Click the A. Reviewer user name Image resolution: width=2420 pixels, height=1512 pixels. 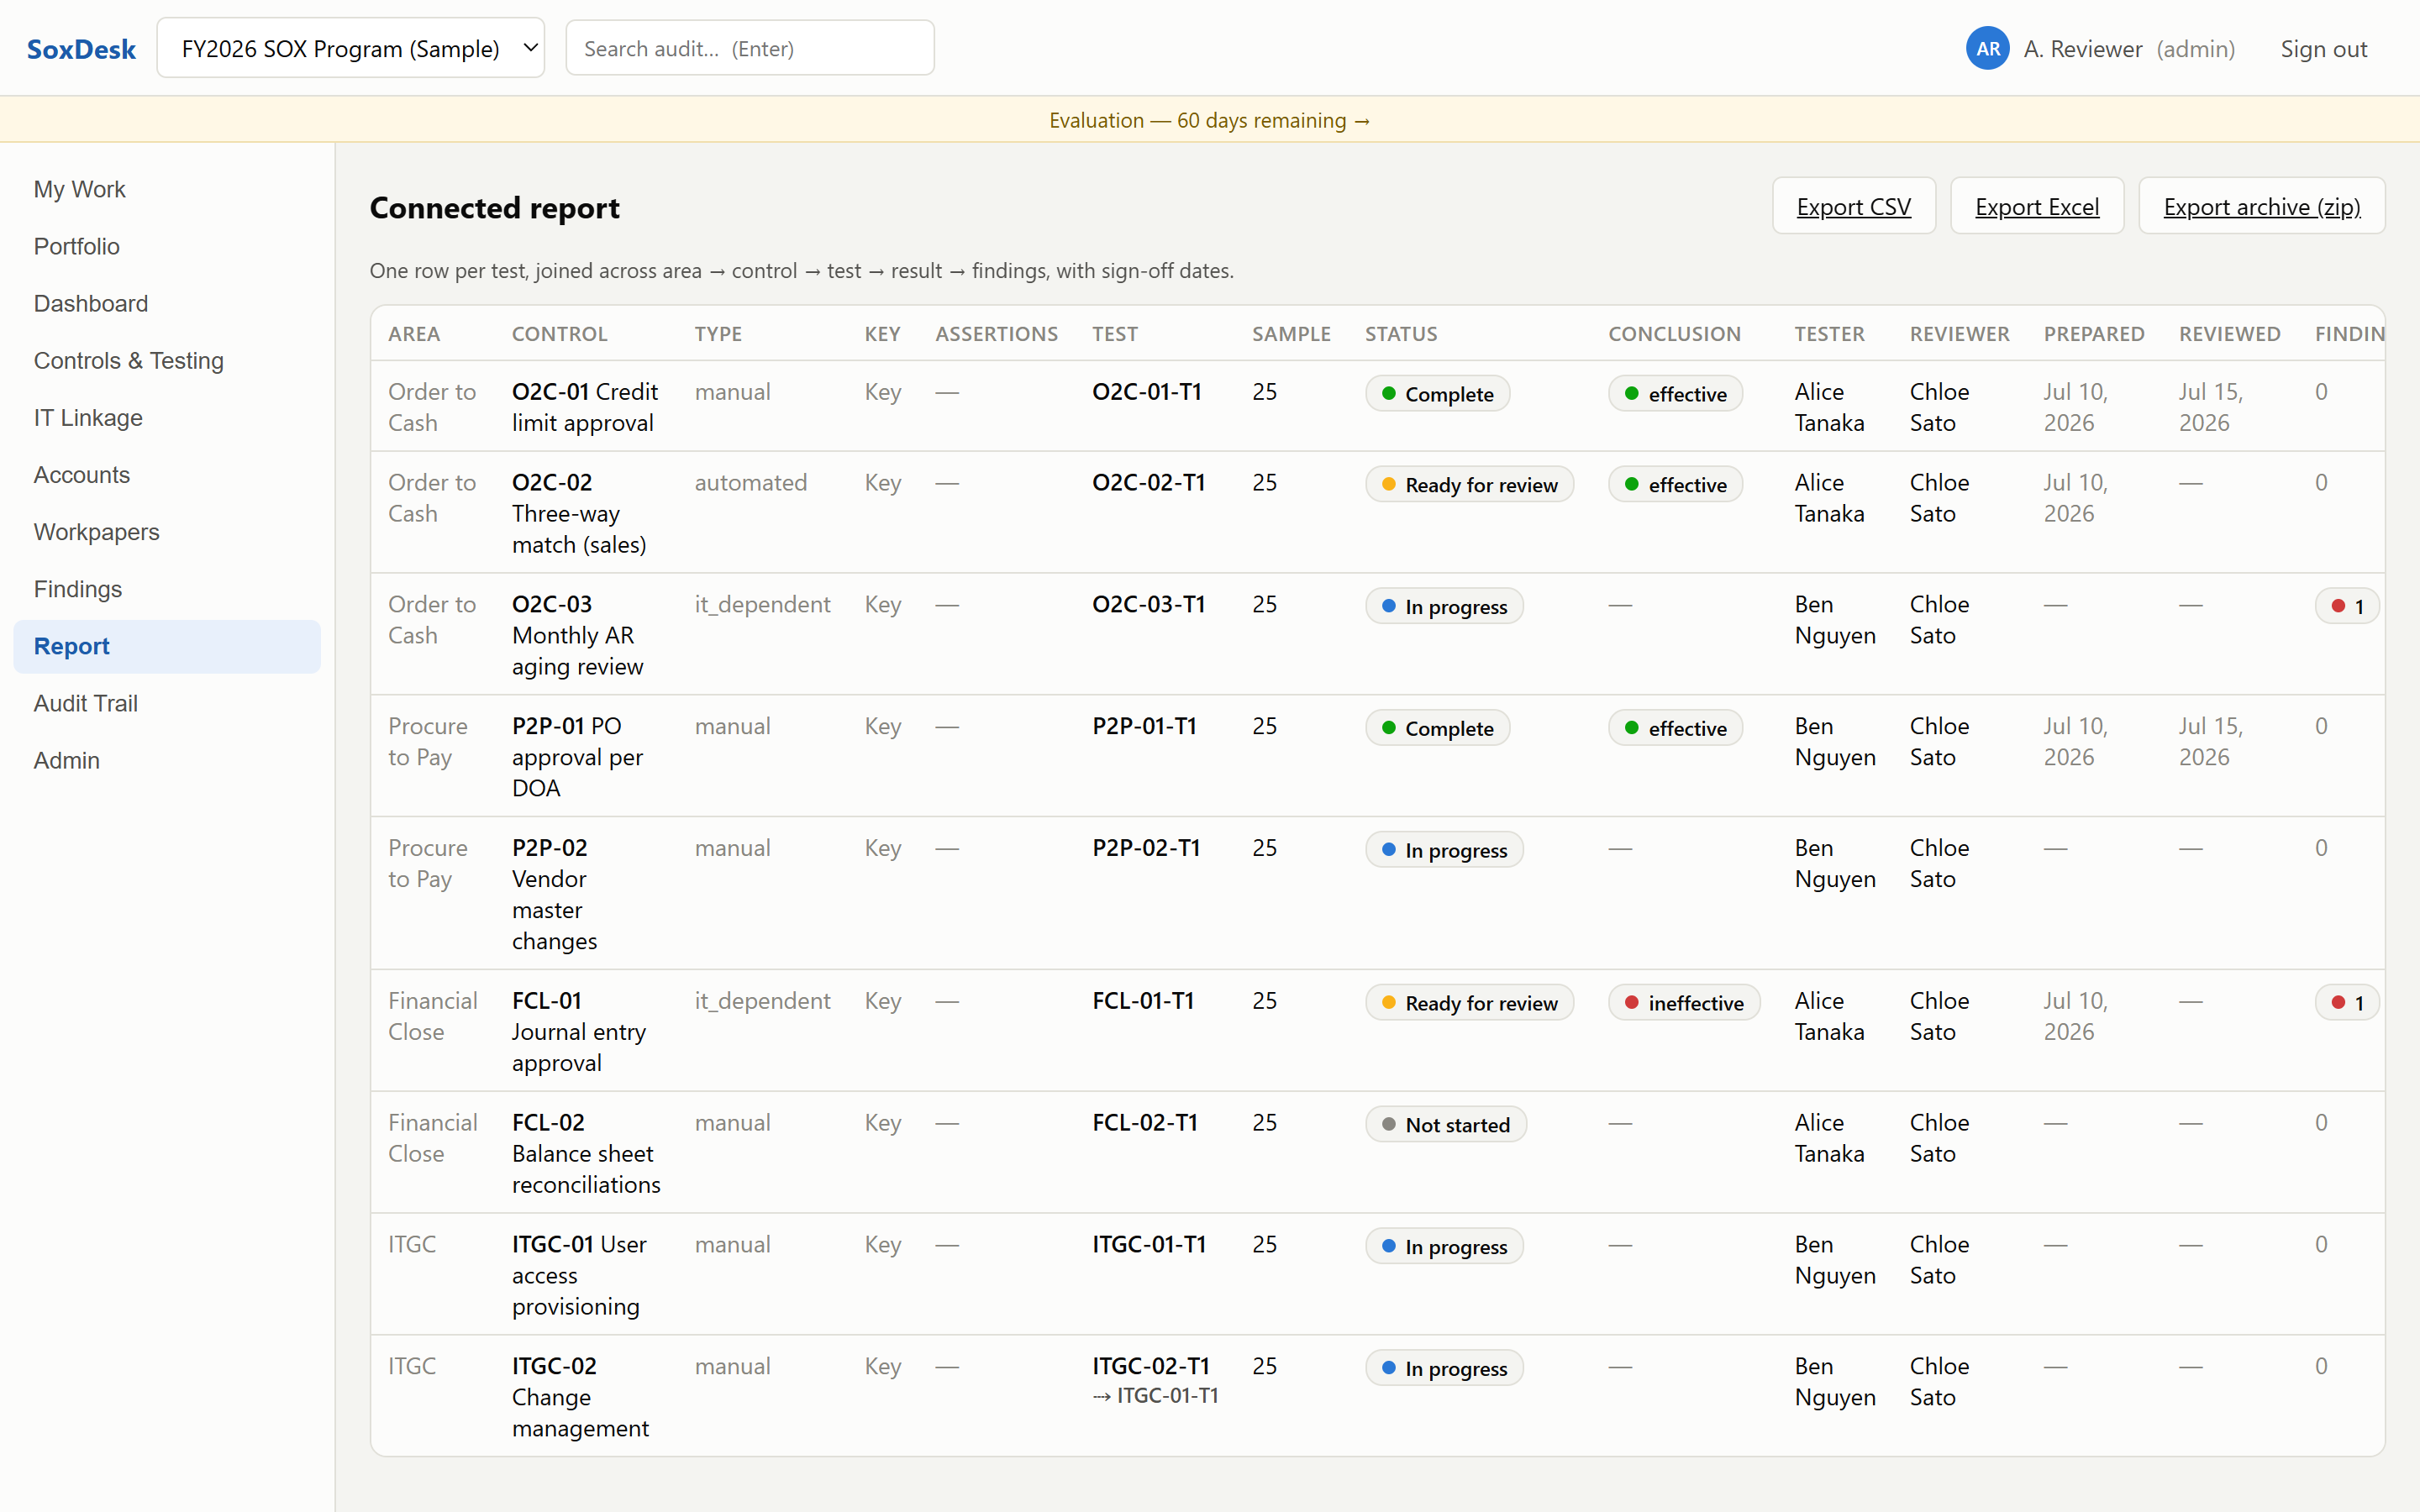(2083, 48)
